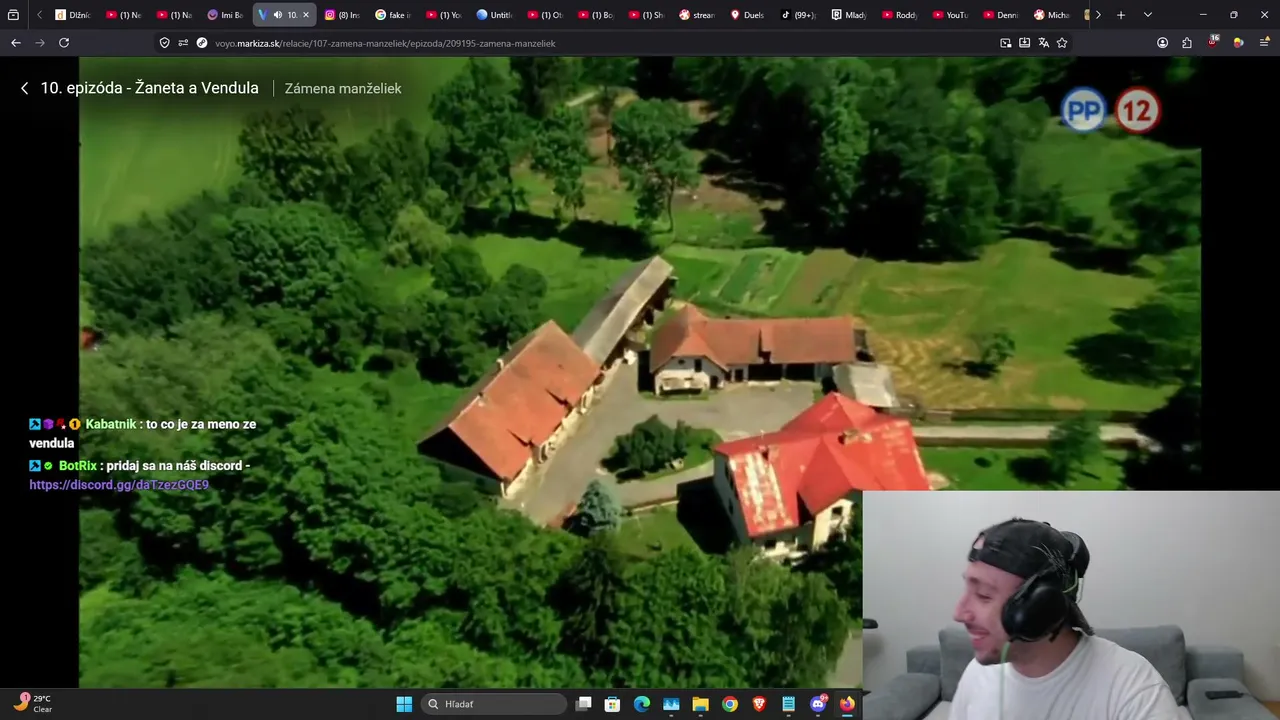Image resolution: width=1280 pixels, height=720 pixels.
Task: Click the greyed-out forward navigation arrow
Action: 40,43
